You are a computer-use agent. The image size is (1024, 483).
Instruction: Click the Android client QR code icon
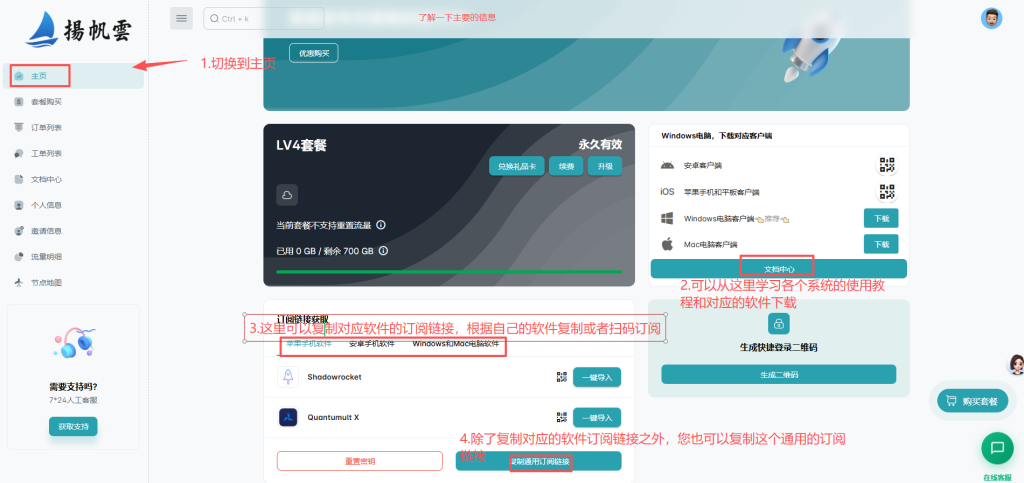pos(886,165)
